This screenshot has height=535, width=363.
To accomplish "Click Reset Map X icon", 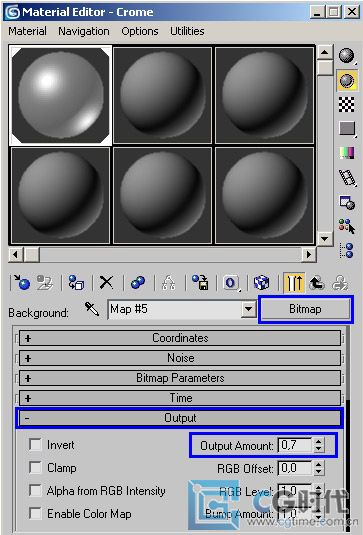I will pyautogui.click(x=106, y=283).
